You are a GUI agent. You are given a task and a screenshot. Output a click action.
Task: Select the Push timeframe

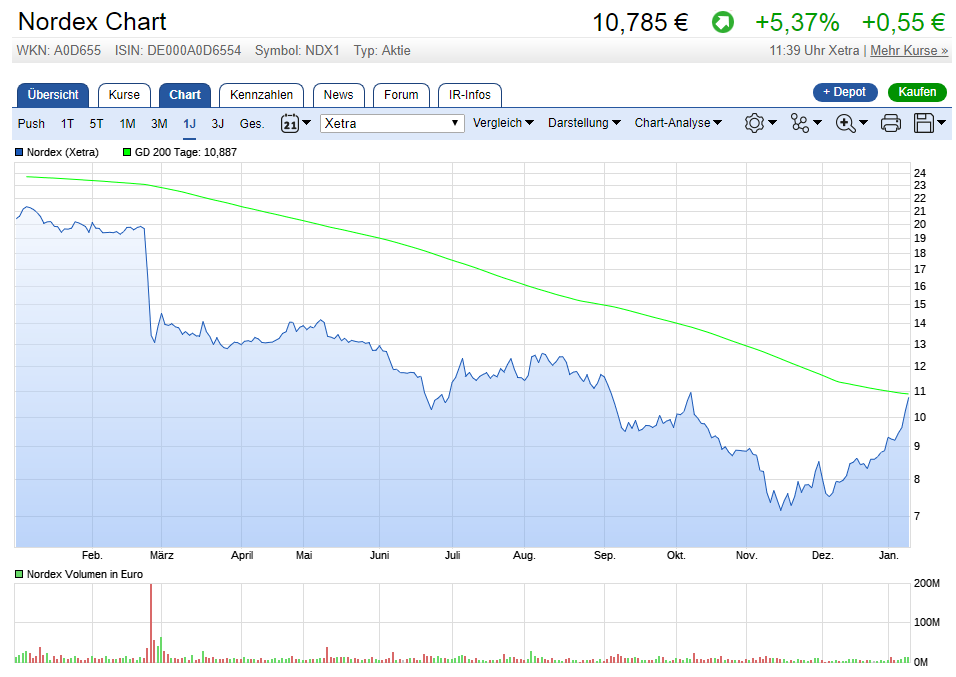(31, 124)
